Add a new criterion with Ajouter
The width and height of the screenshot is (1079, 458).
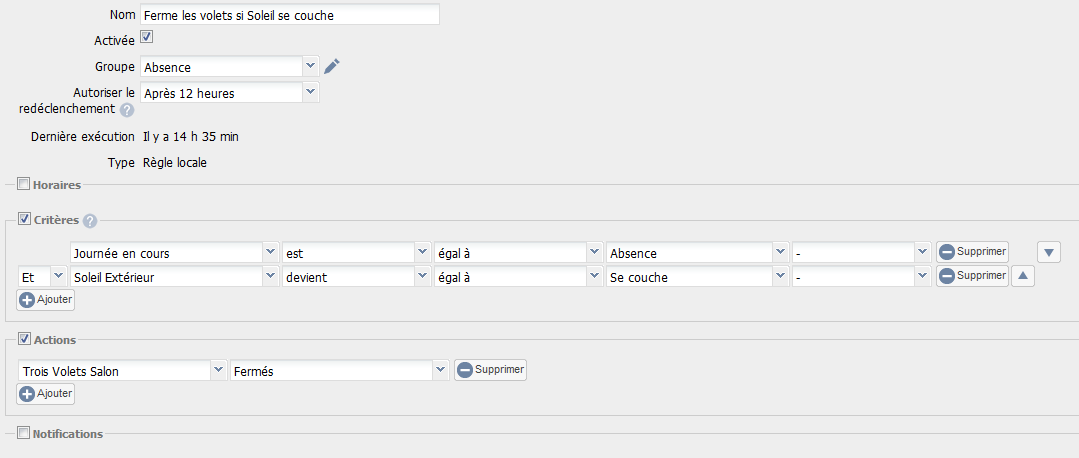point(46,299)
